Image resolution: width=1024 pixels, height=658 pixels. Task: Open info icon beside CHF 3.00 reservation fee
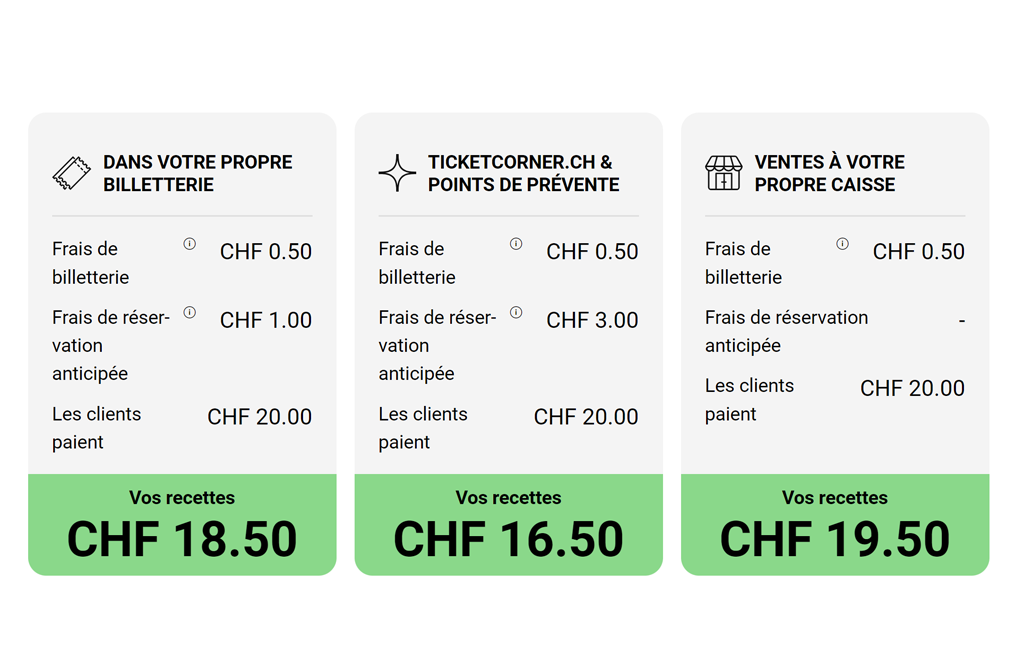point(516,313)
